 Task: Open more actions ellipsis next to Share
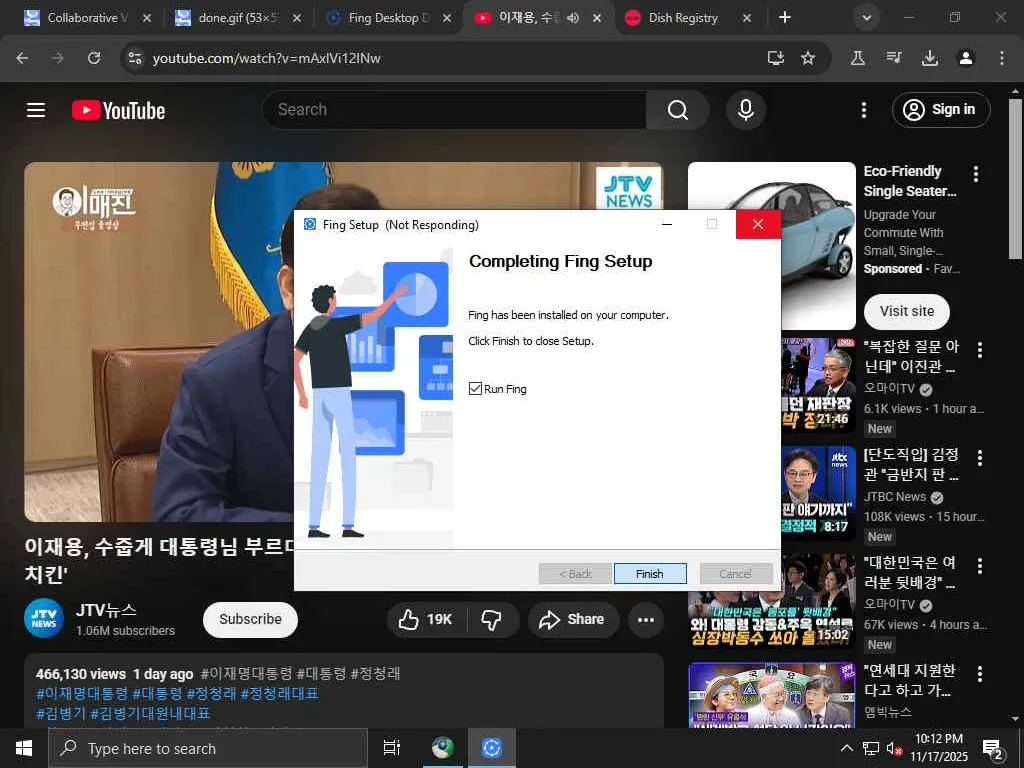coord(646,619)
